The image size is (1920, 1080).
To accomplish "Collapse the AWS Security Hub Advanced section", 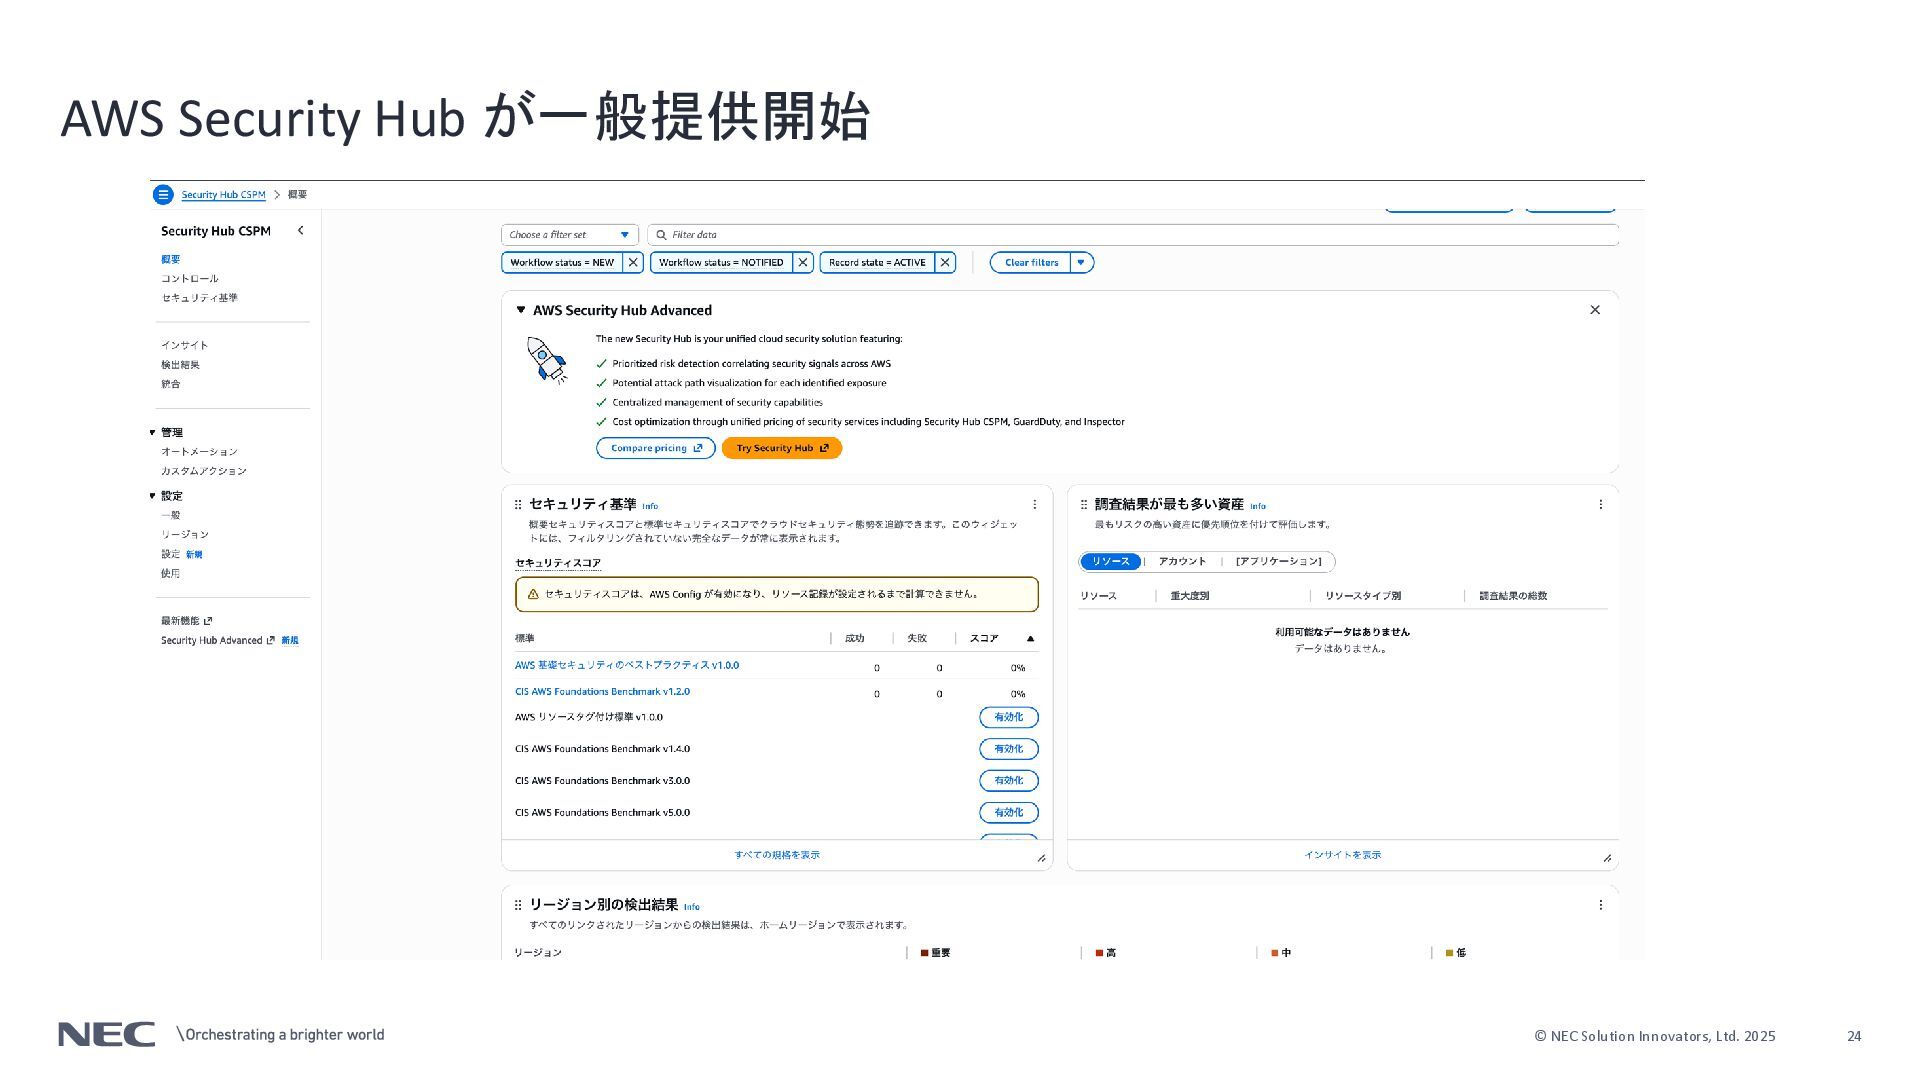I will (x=520, y=310).
